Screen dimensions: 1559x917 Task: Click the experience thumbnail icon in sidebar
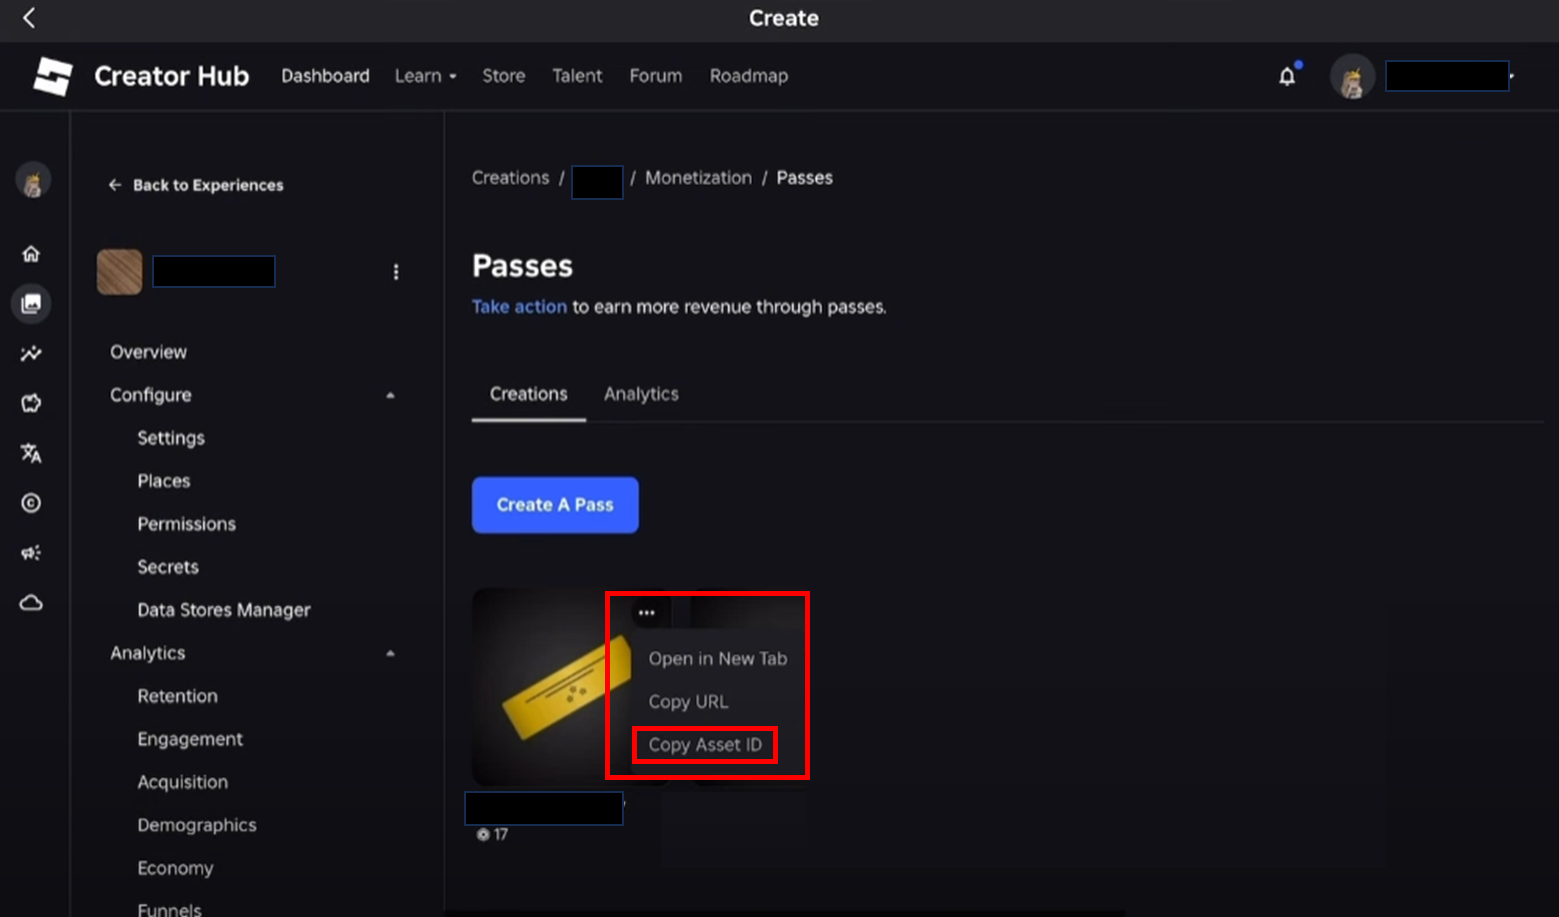tap(119, 272)
